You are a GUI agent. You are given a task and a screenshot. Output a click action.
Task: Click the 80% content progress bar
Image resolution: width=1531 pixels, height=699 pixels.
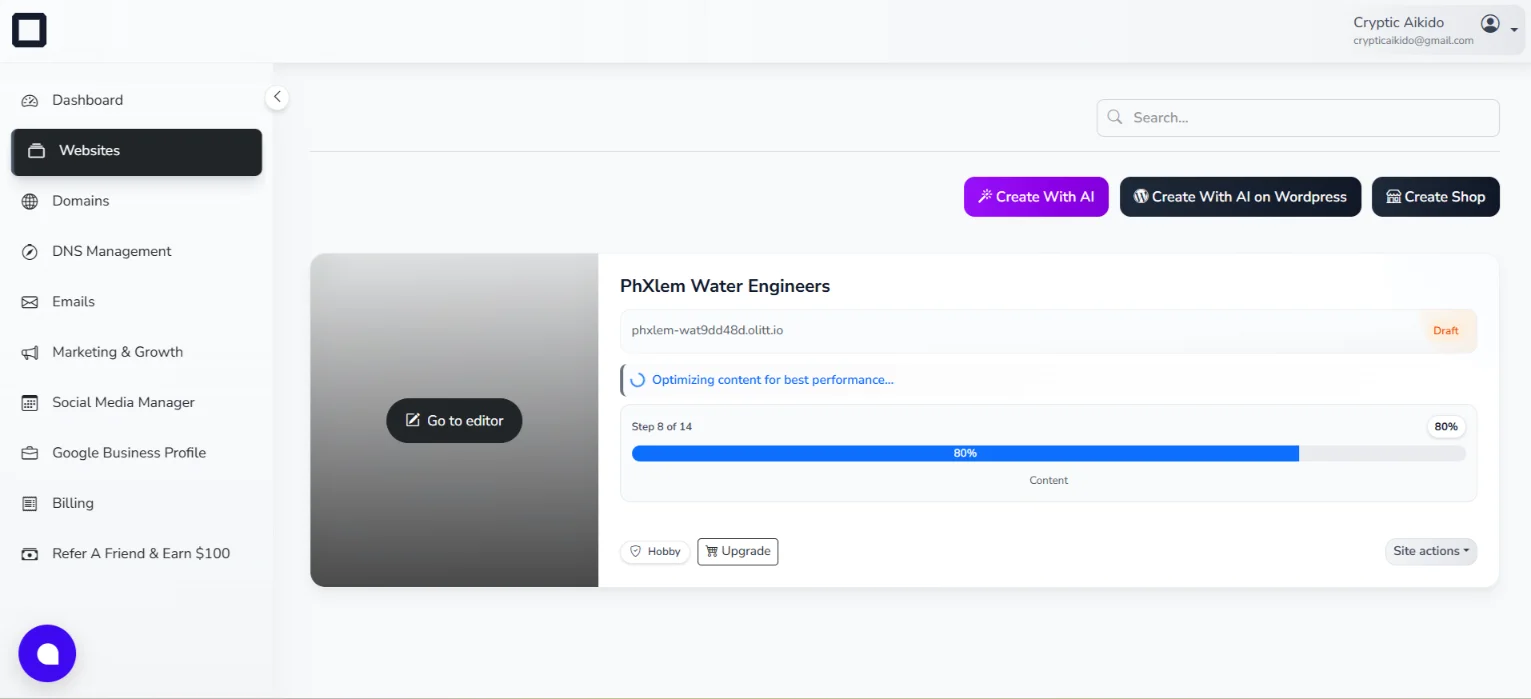tap(963, 452)
